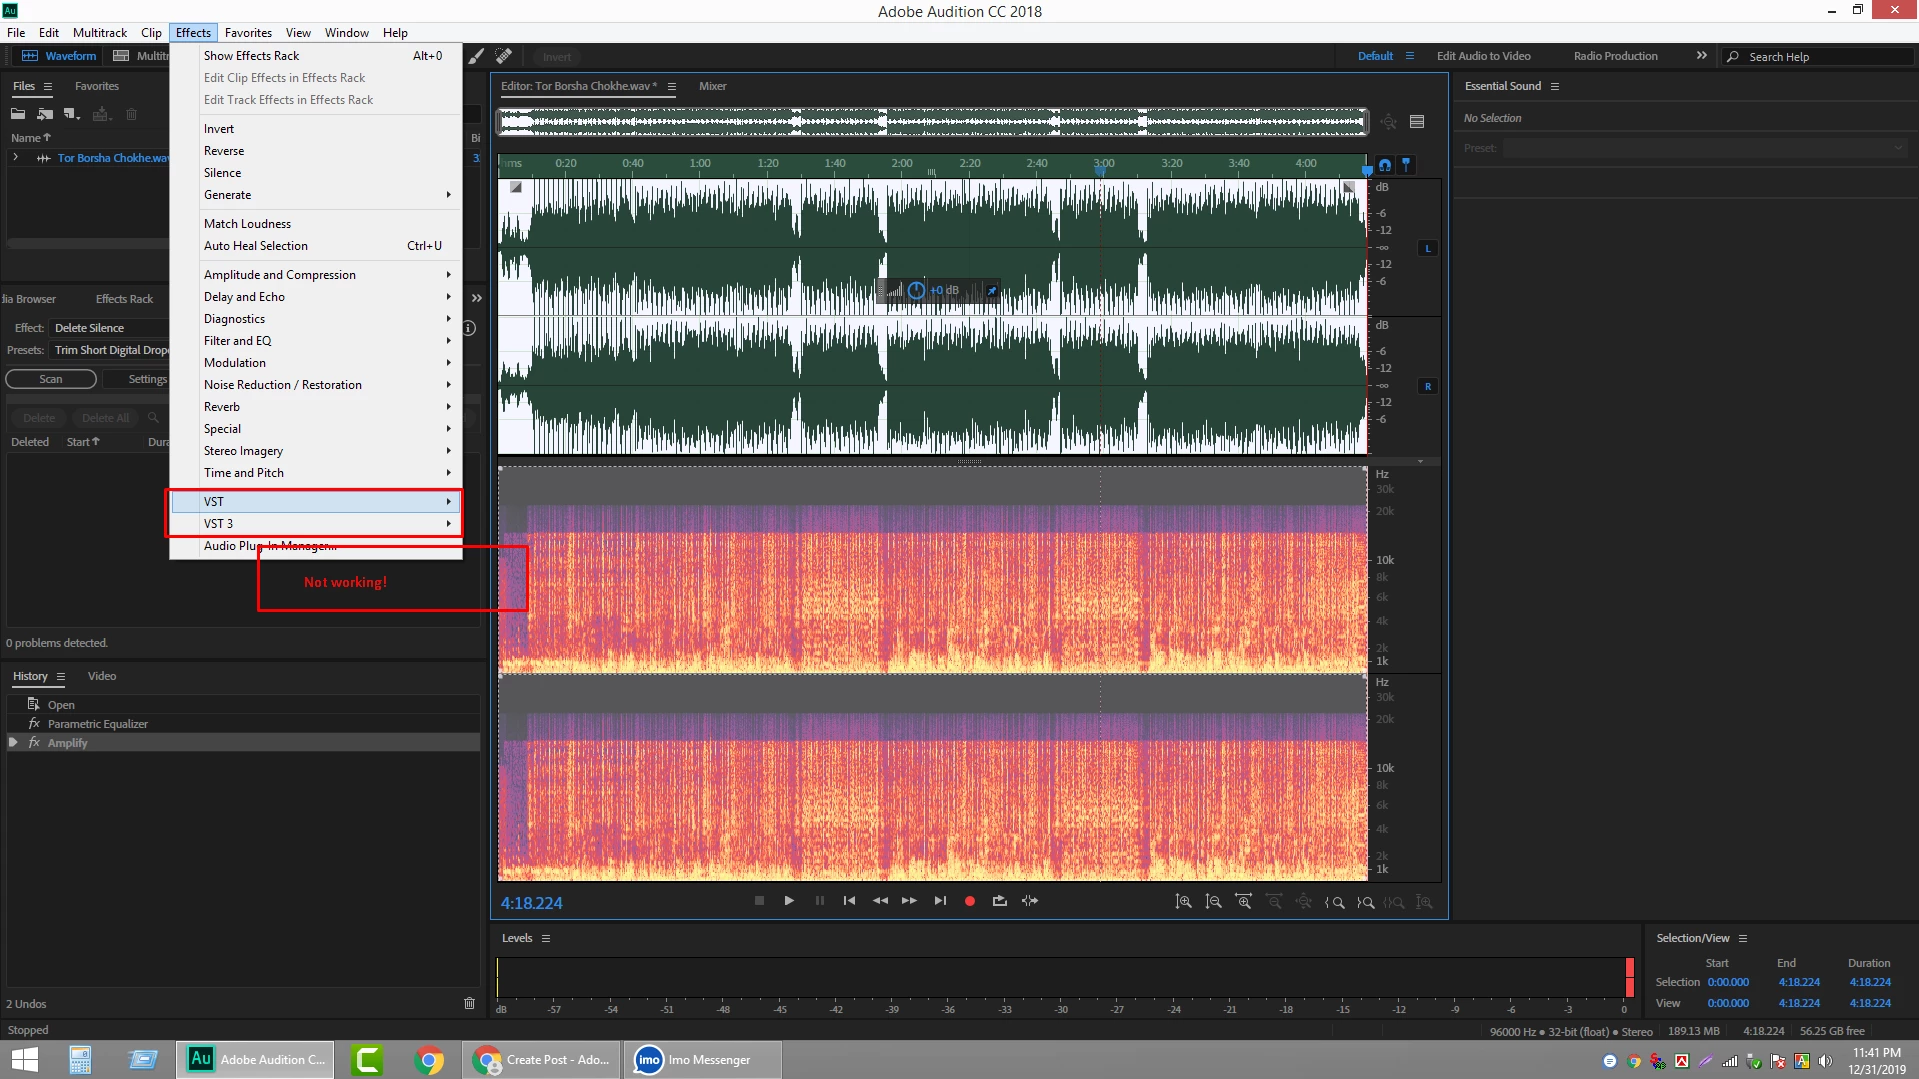Viewport: 1919px width, 1079px height.
Task: Move playhead to next marker
Action: [x=940, y=901]
